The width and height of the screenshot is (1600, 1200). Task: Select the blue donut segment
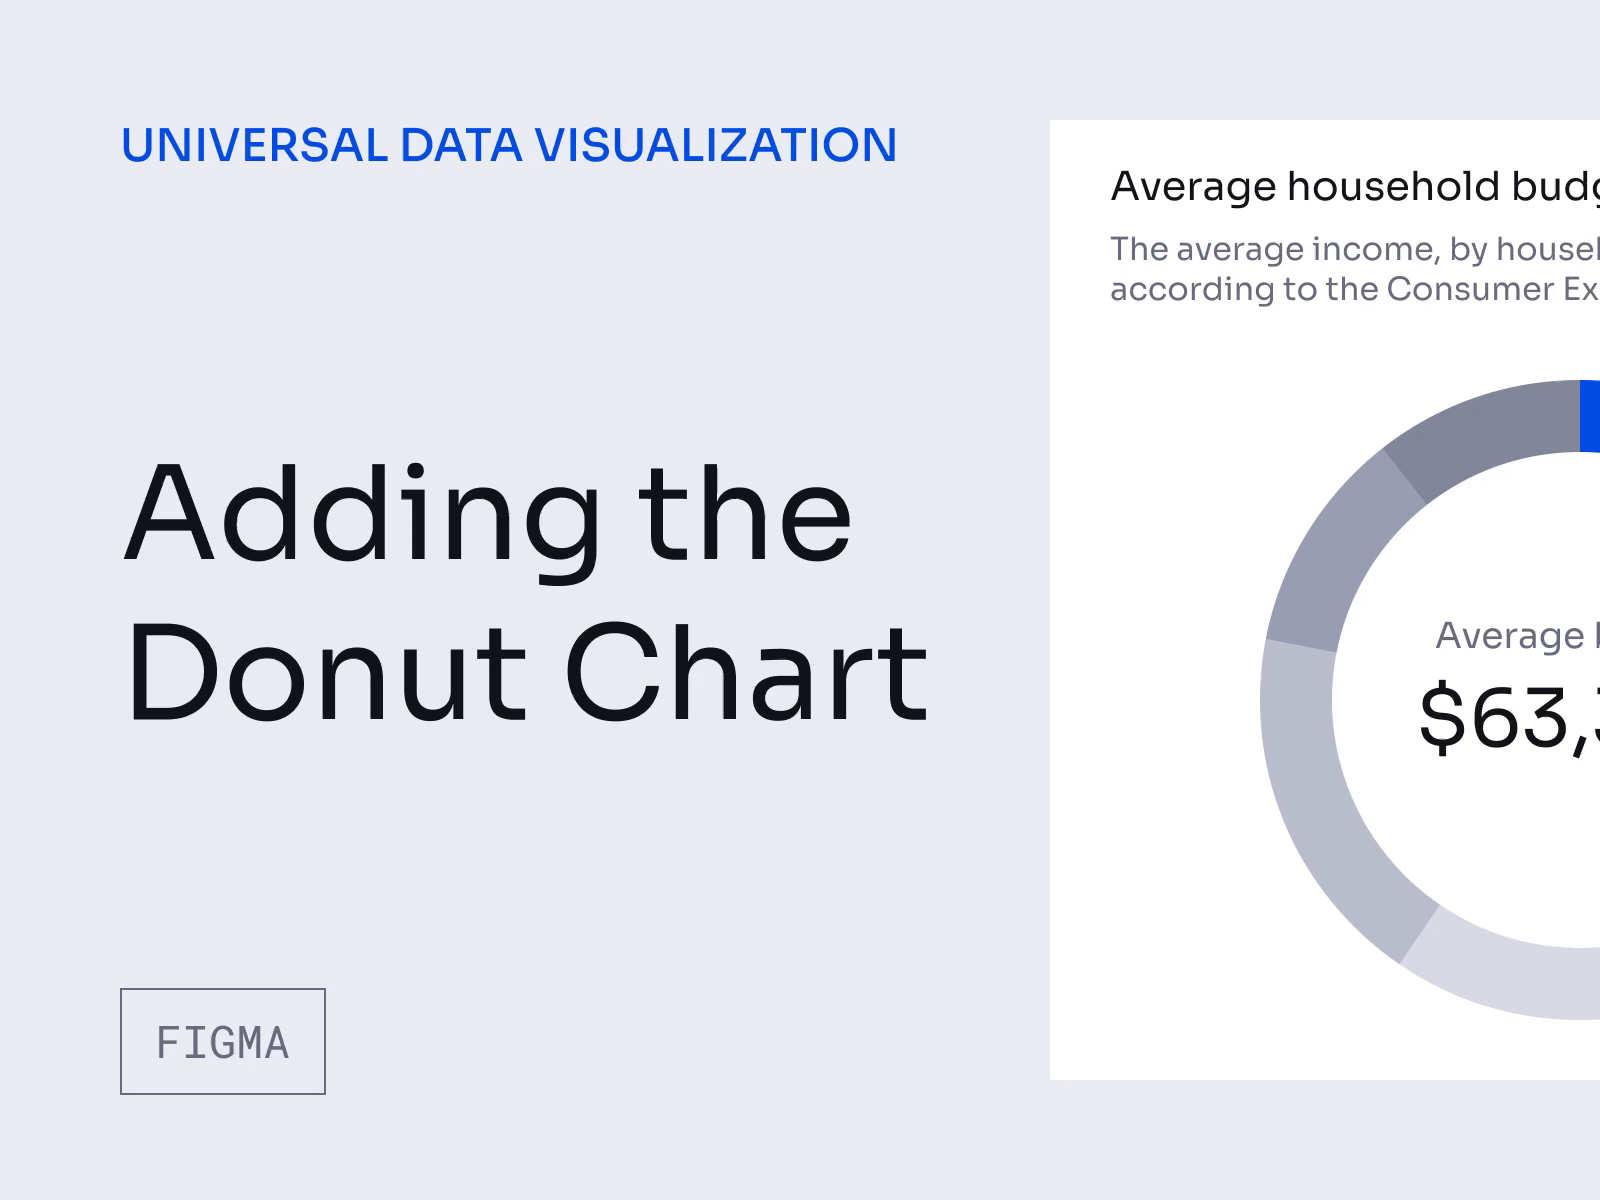[x=1590, y=416]
